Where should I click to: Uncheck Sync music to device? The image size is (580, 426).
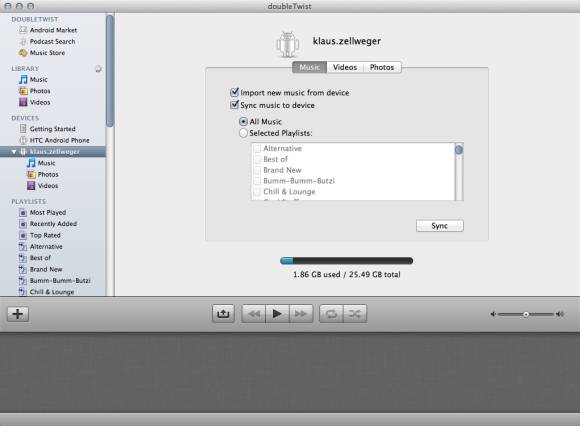click(x=234, y=105)
